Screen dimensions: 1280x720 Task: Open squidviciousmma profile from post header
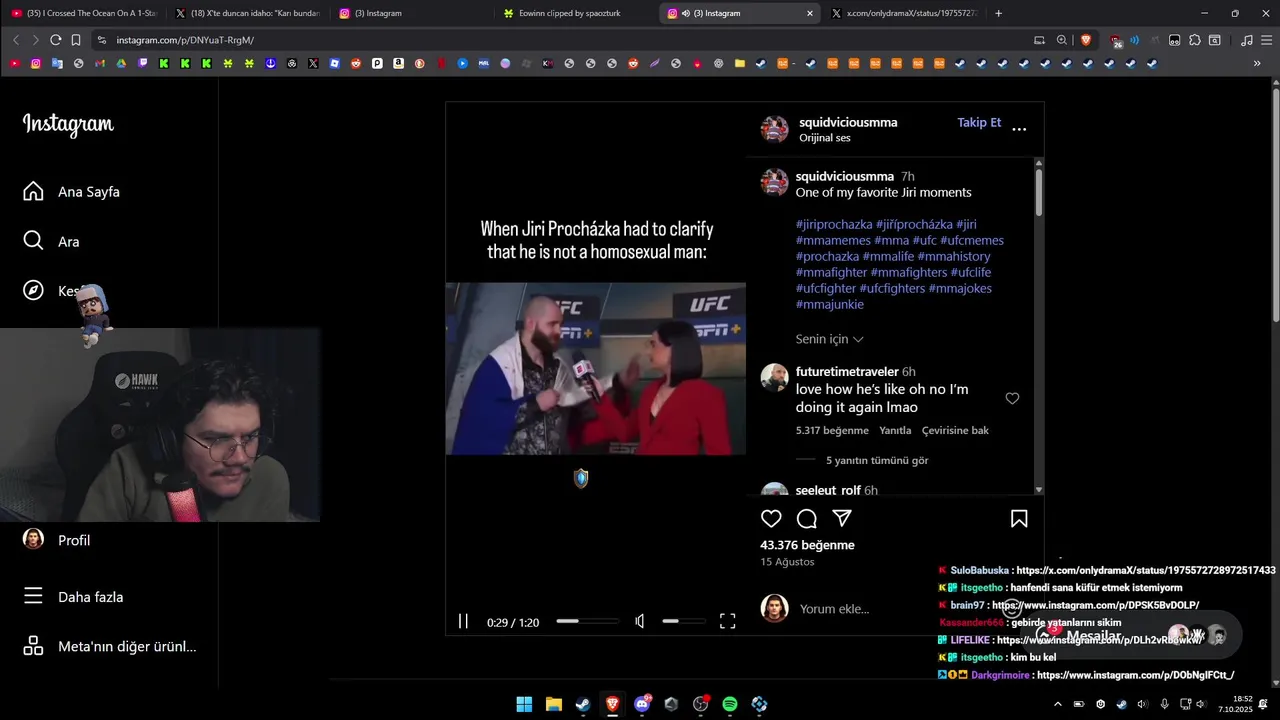click(x=848, y=122)
